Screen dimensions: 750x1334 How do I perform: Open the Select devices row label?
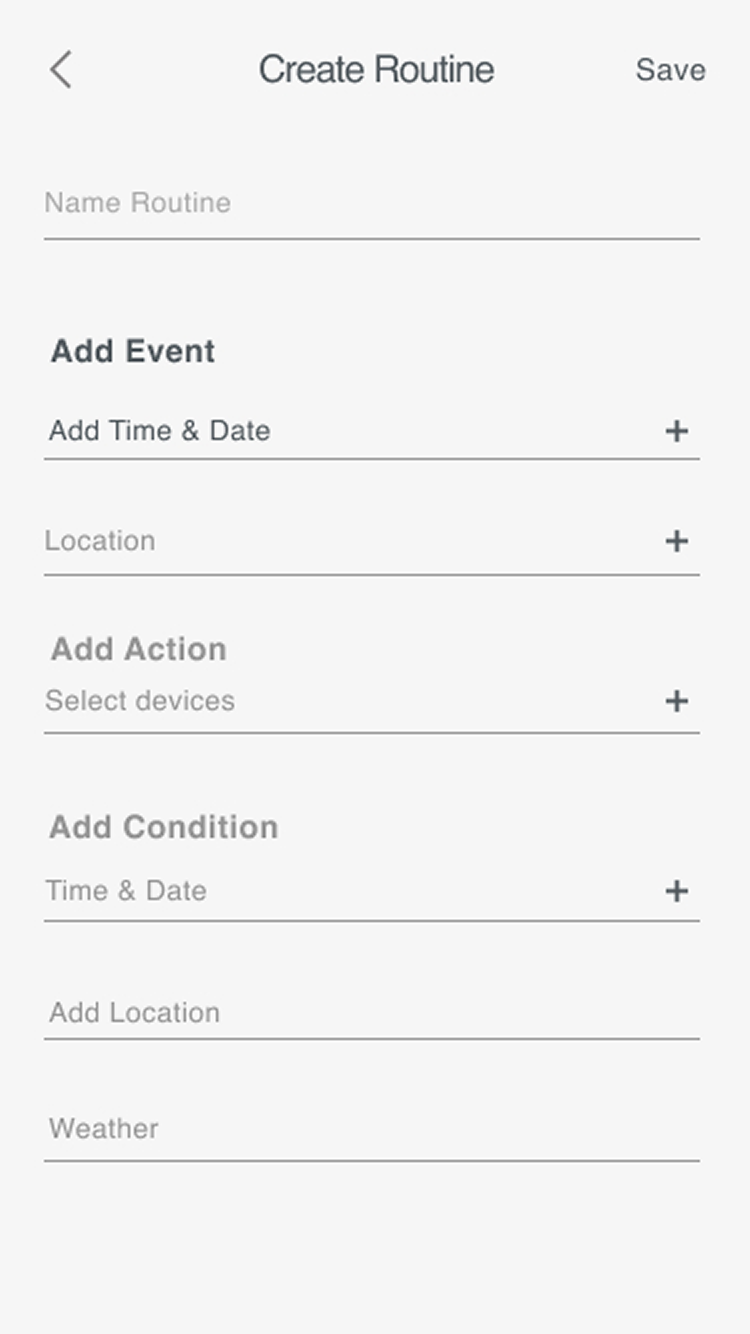(x=140, y=701)
